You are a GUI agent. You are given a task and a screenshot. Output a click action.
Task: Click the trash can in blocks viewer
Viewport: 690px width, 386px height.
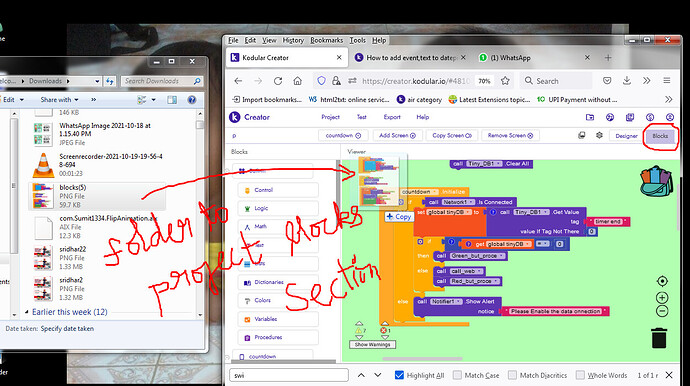[x=659, y=338]
